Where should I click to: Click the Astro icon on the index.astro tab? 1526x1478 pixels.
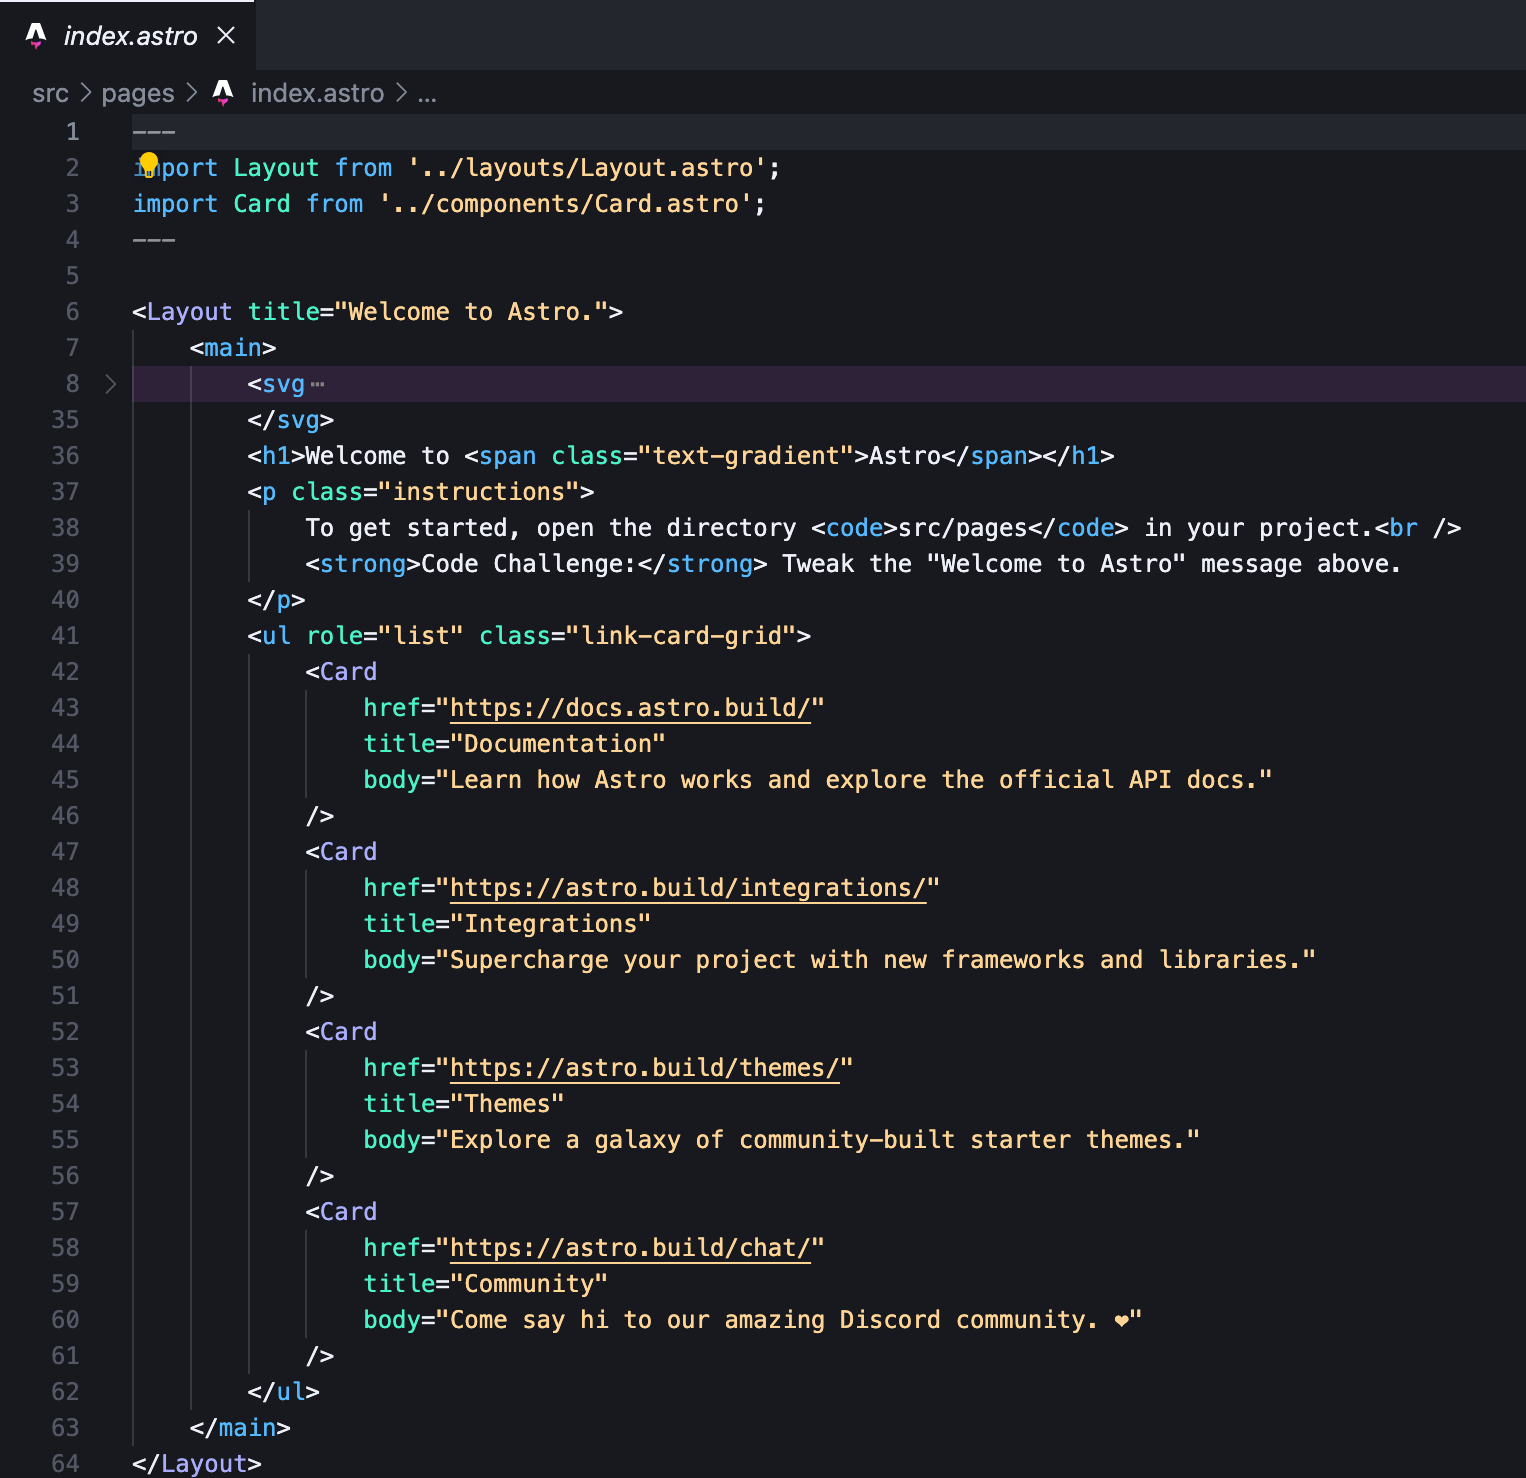point(36,36)
